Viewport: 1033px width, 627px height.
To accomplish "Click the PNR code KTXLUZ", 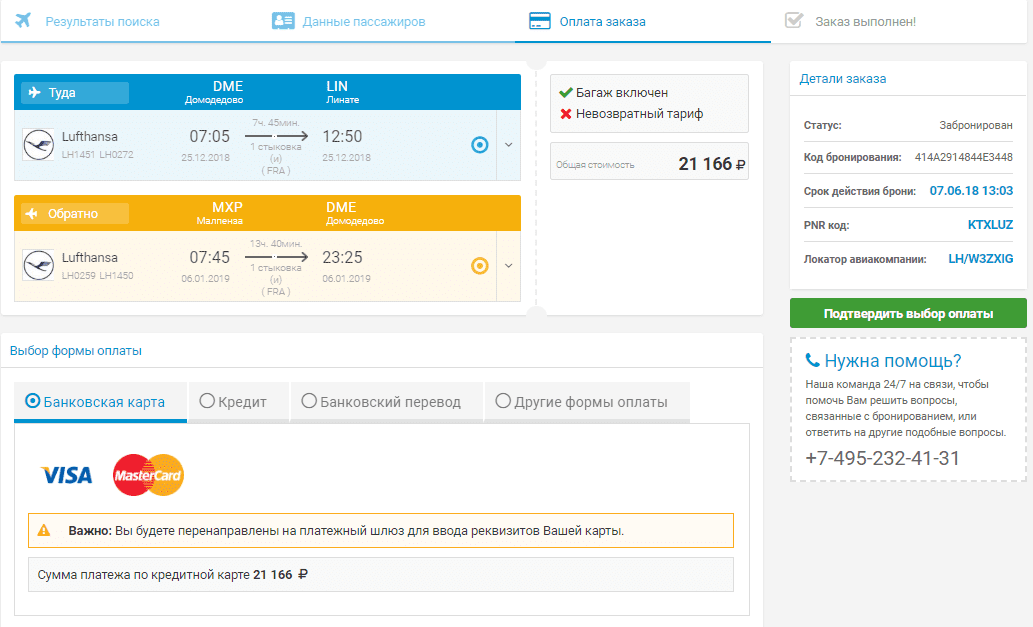I will pos(990,225).
